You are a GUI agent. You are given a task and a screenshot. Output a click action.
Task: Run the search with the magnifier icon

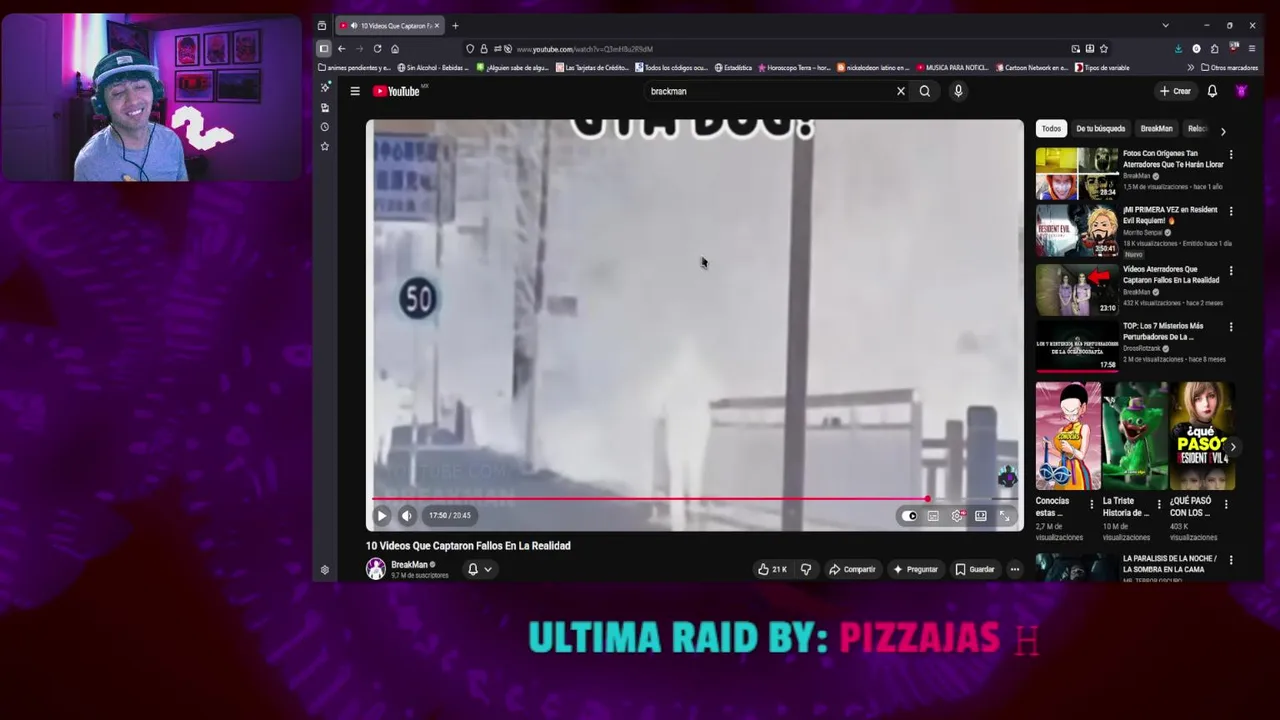coord(925,91)
